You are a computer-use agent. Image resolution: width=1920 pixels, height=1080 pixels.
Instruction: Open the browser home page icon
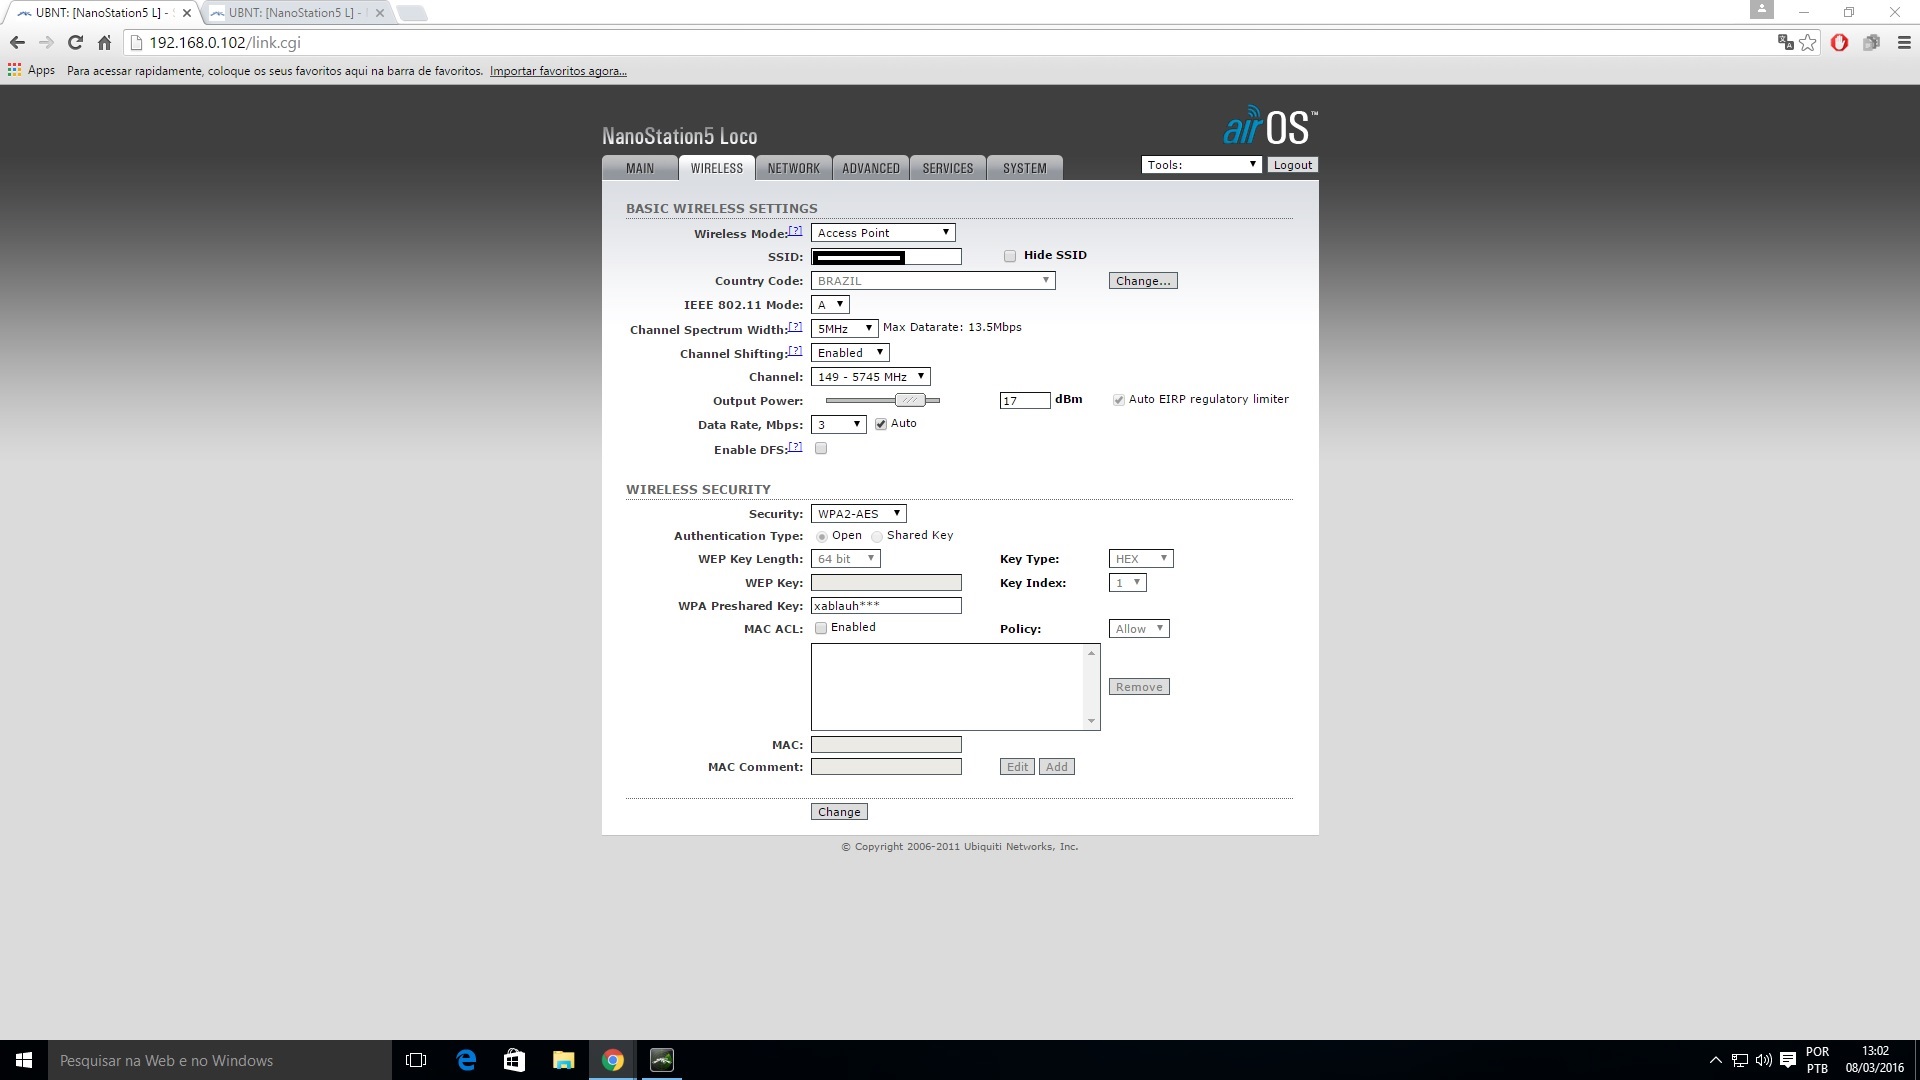[x=104, y=43]
